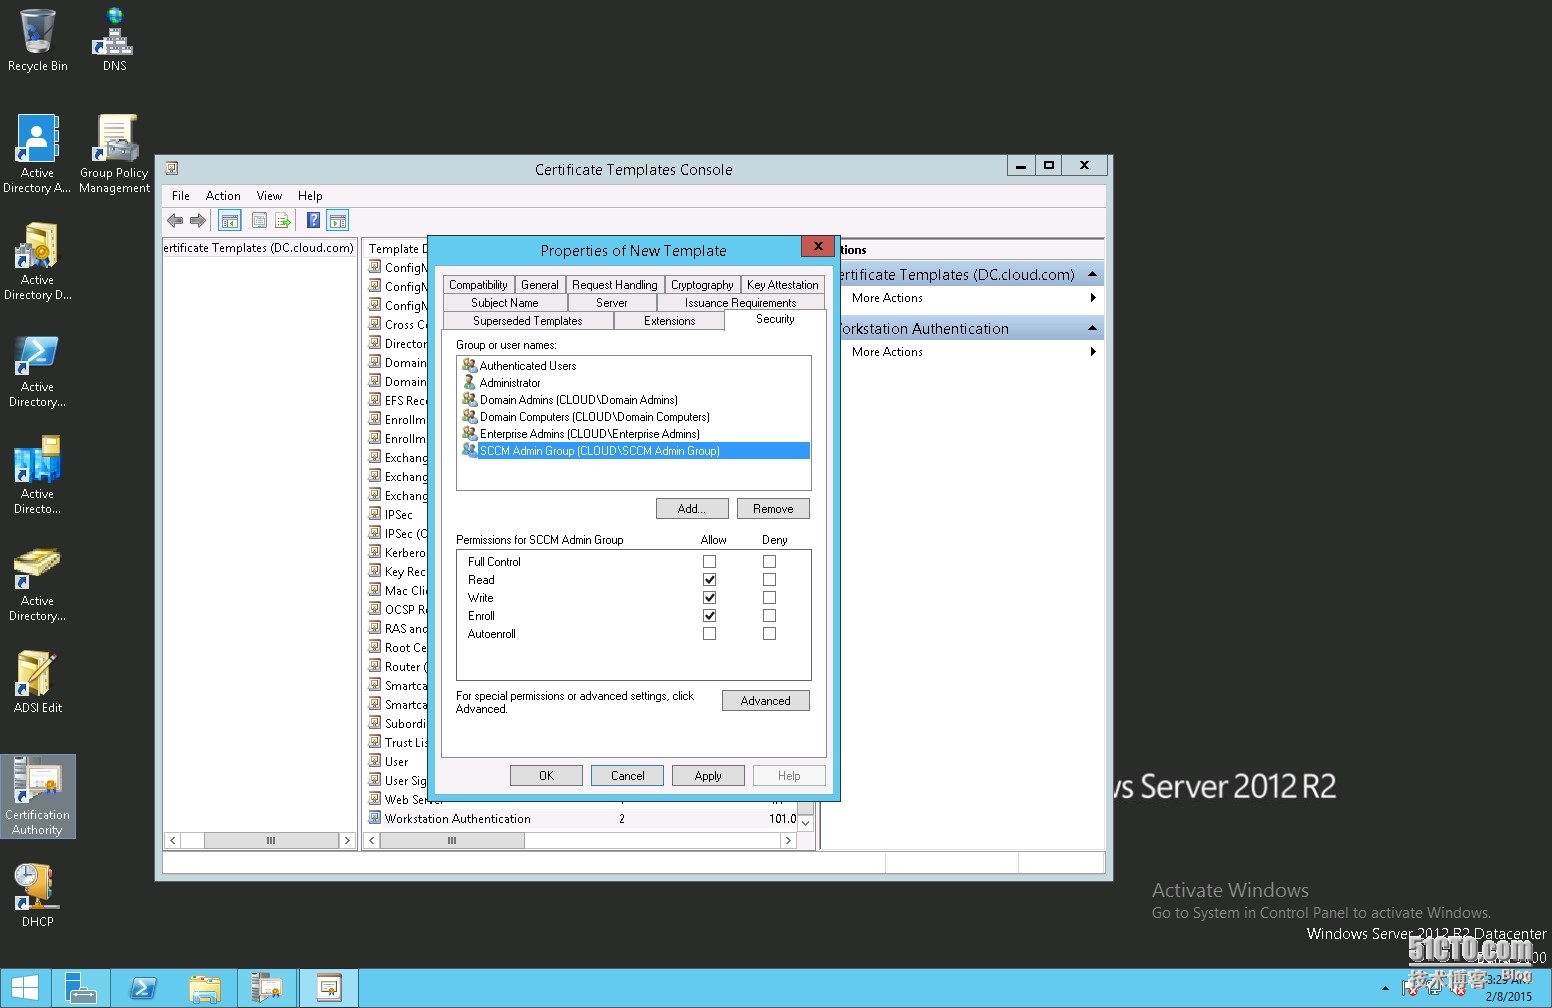Image resolution: width=1552 pixels, height=1008 pixels.
Task: Switch to Certification Authority taskbar item
Action: click(267, 988)
